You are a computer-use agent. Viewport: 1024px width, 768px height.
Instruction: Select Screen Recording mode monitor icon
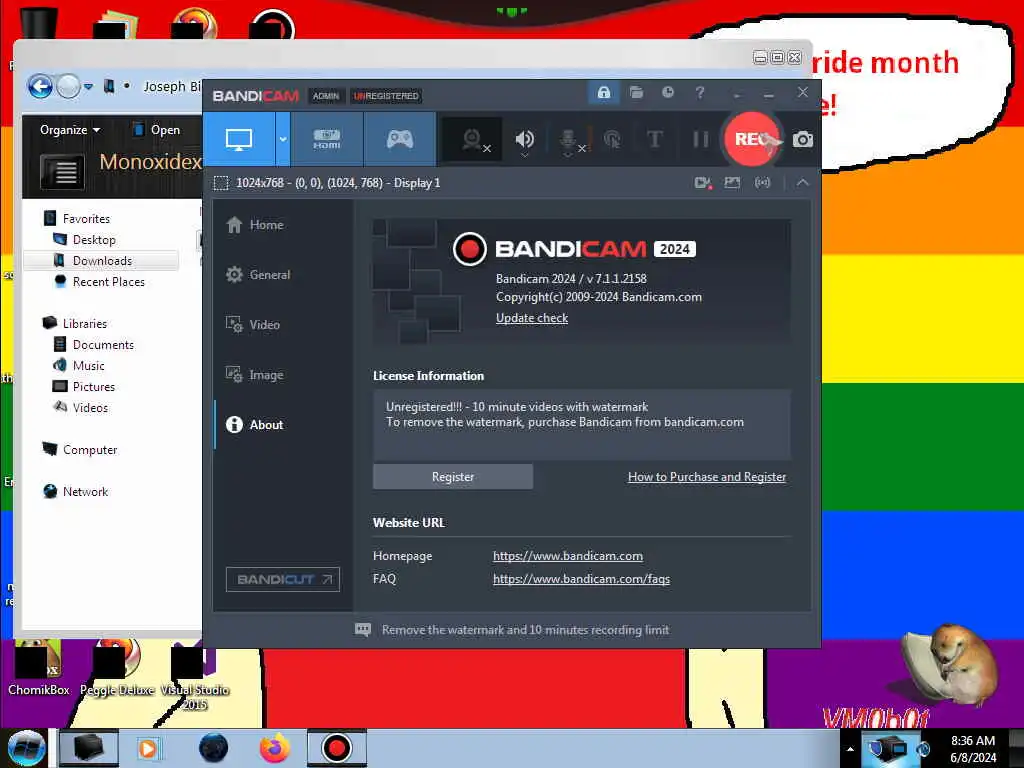[239, 139]
